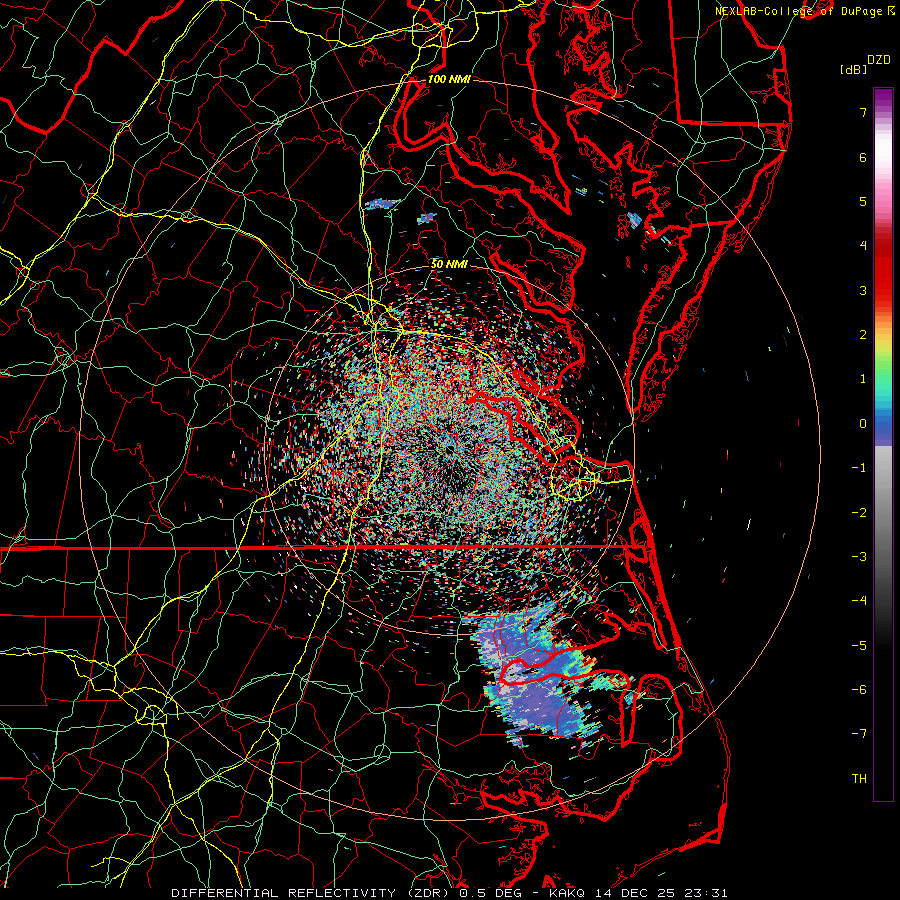Click the -2 value on color scale

pyautogui.click(x=859, y=513)
